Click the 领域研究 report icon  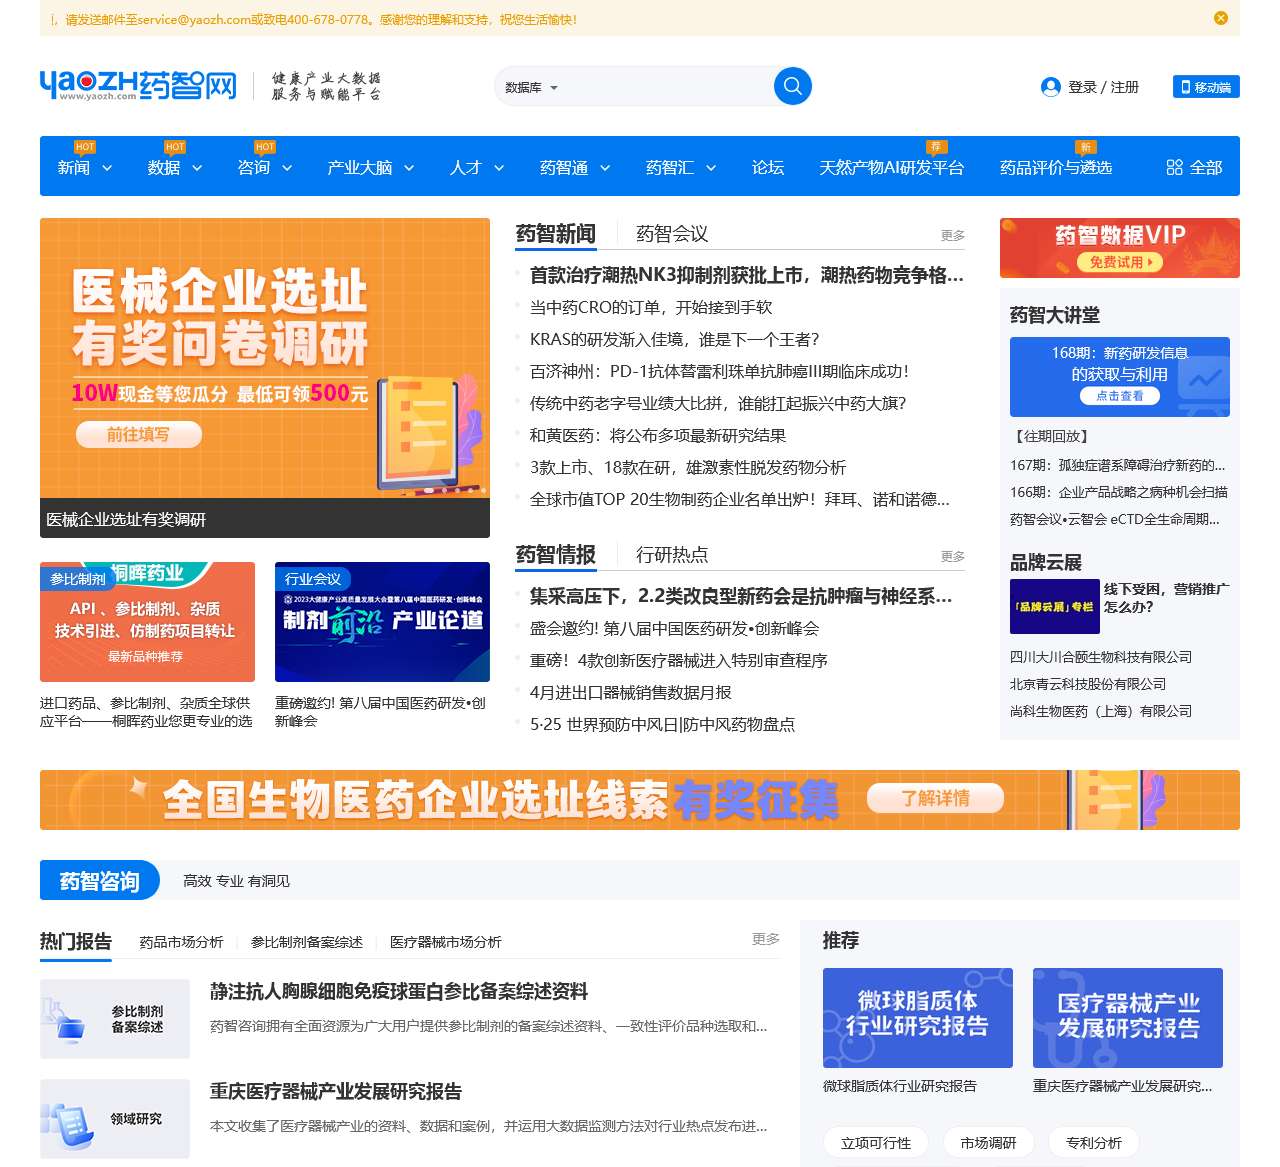tap(115, 1119)
